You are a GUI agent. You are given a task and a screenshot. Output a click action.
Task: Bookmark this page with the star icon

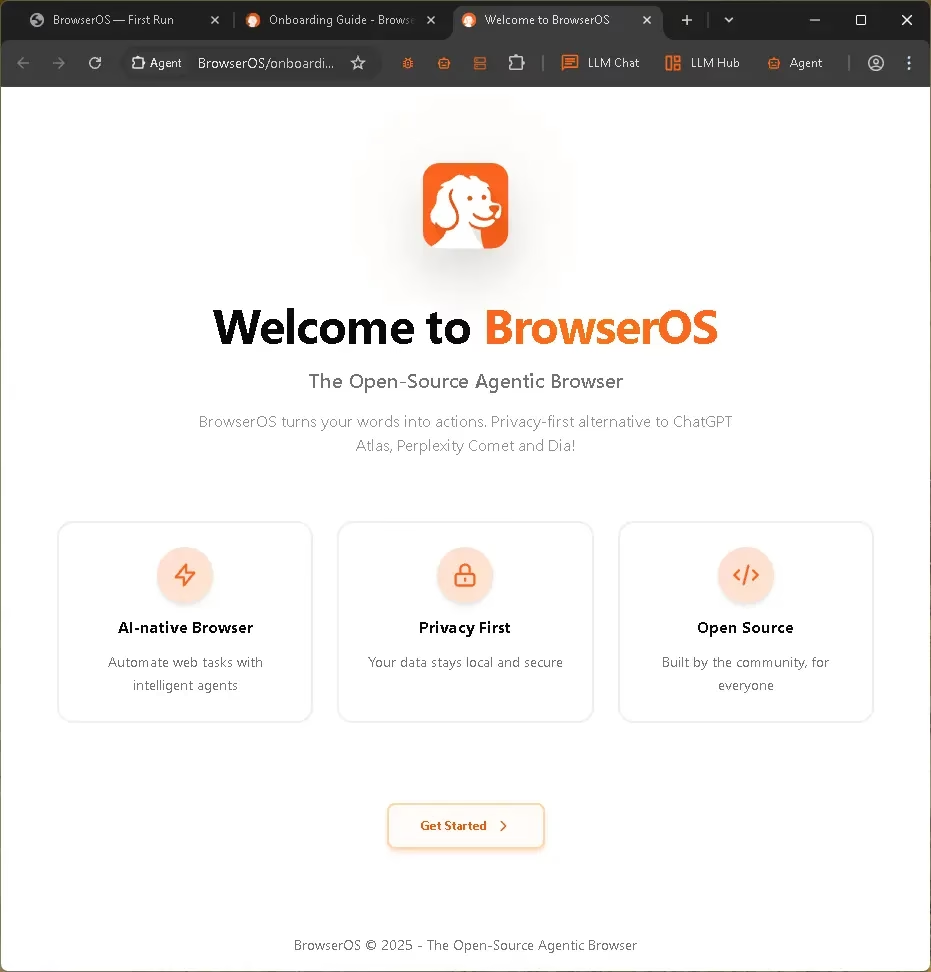point(358,63)
